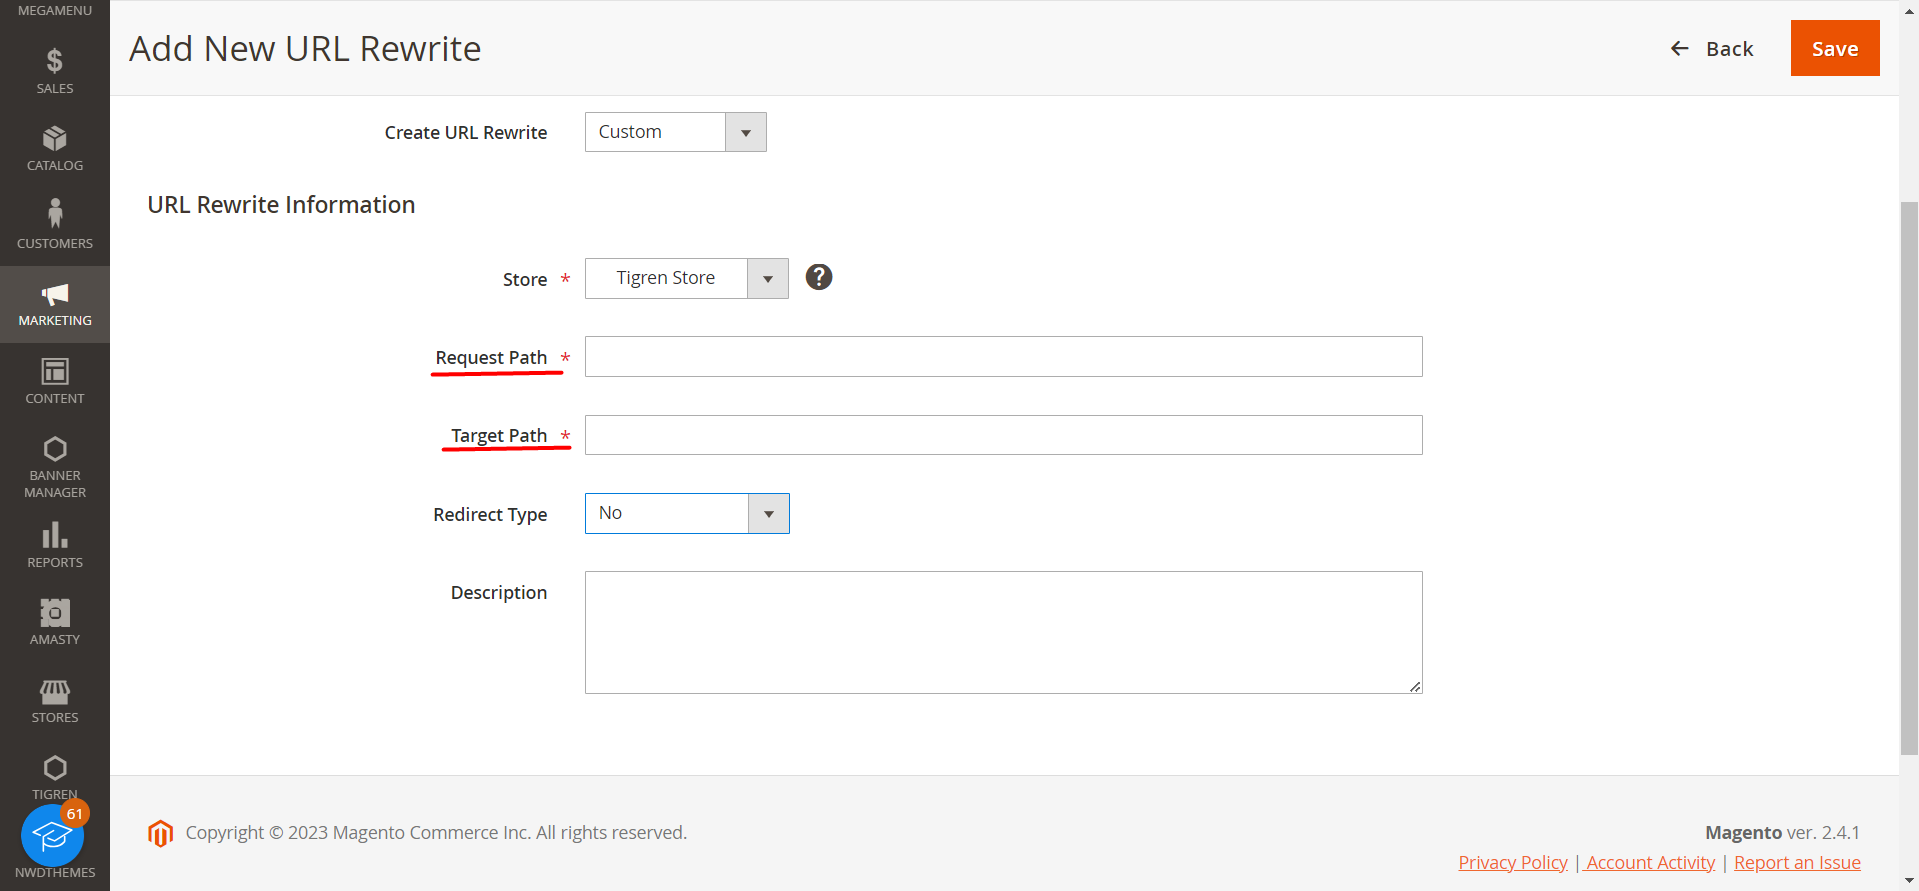The width and height of the screenshot is (1919, 891).
Task: Open the Catalog sidebar icon
Action: click(55, 139)
